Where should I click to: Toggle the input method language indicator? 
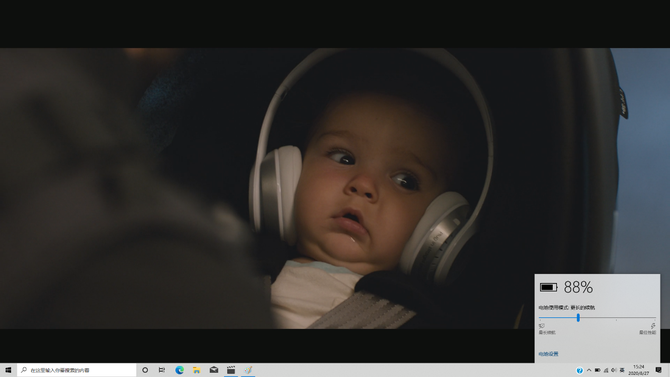622,370
